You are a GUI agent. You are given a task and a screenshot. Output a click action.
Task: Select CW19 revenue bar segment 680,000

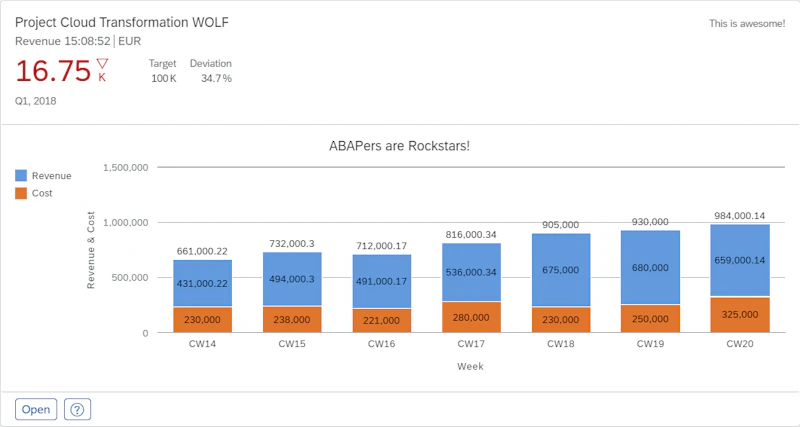651,267
